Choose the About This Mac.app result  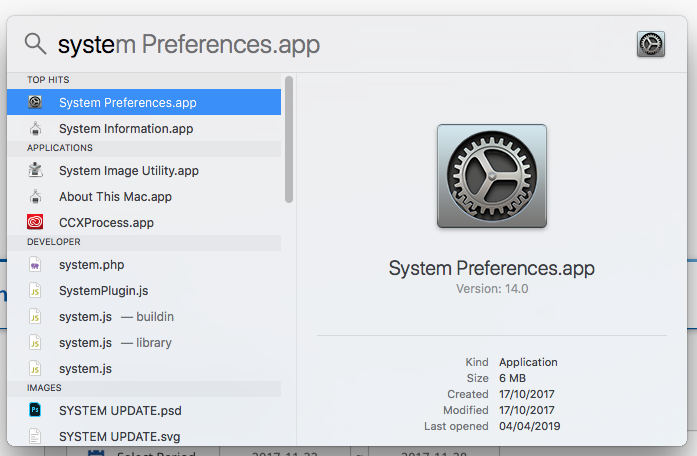point(115,197)
